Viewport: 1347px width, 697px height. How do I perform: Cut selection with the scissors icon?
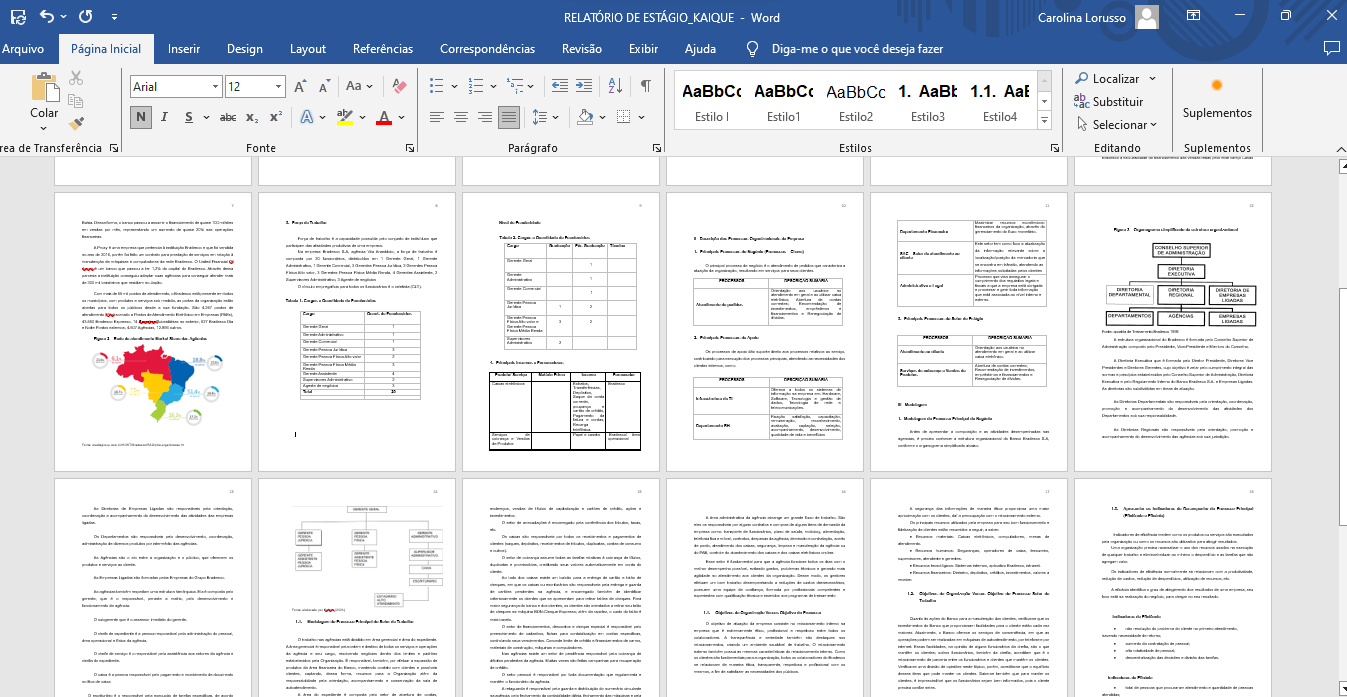coord(76,78)
